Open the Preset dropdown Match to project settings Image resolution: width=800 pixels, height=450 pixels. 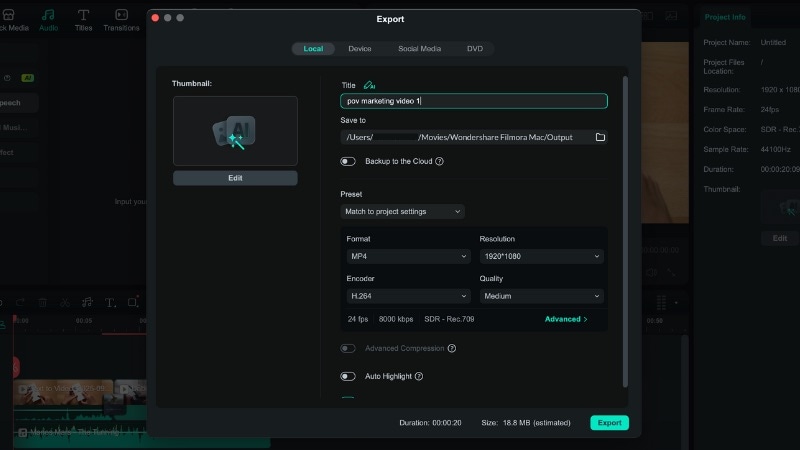click(402, 211)
